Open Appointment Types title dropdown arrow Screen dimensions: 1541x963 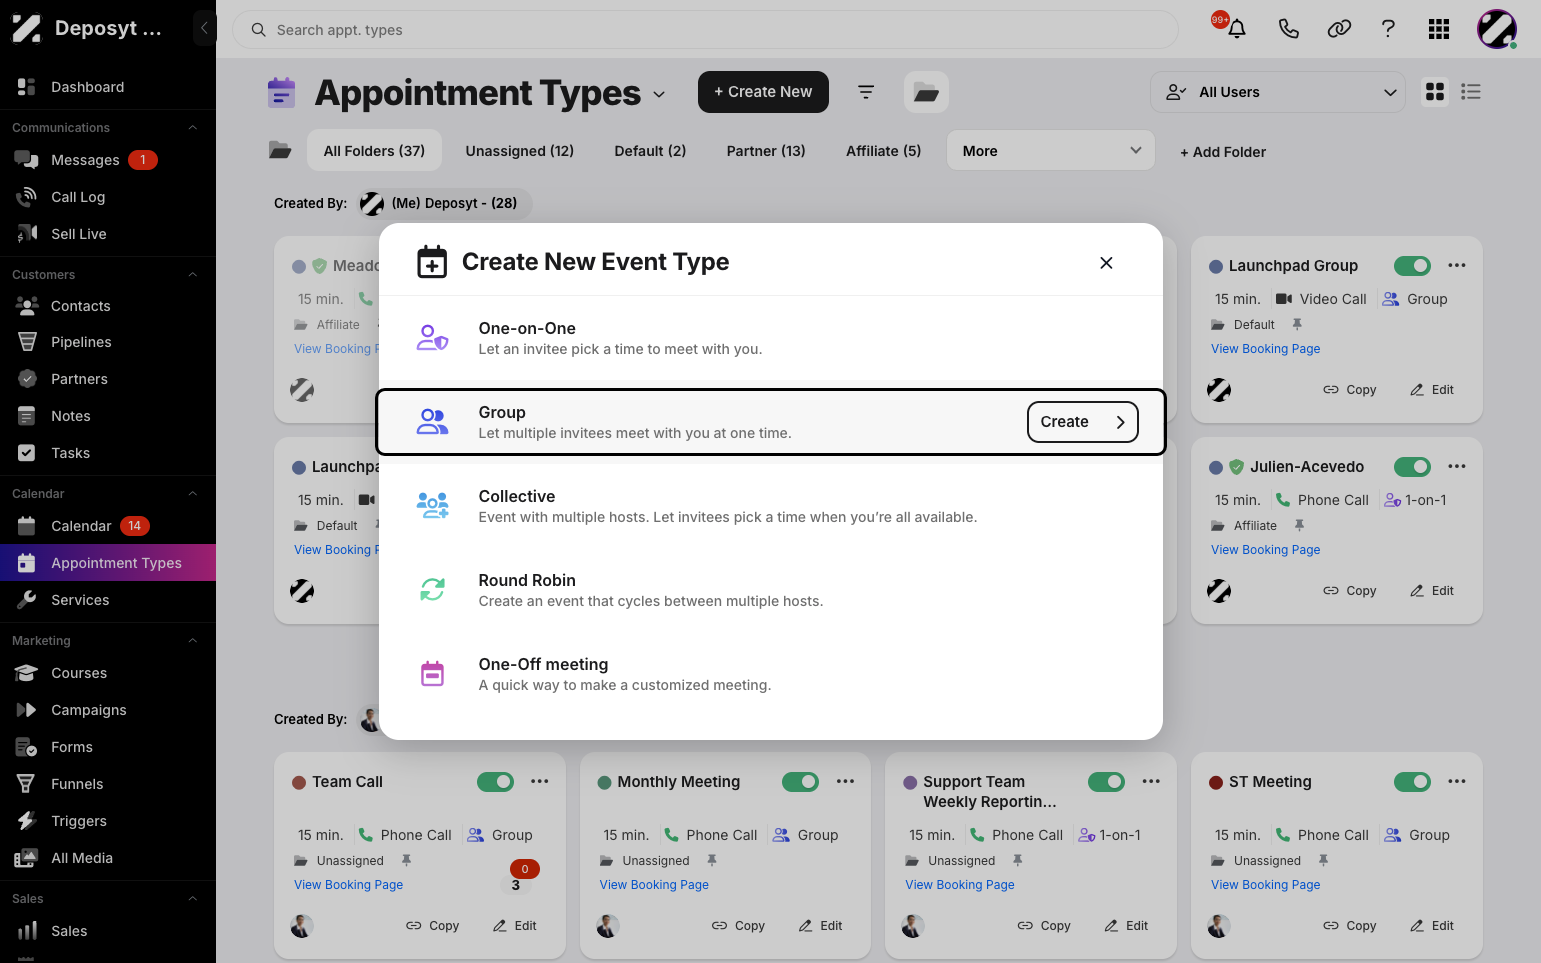click(659, 94)
